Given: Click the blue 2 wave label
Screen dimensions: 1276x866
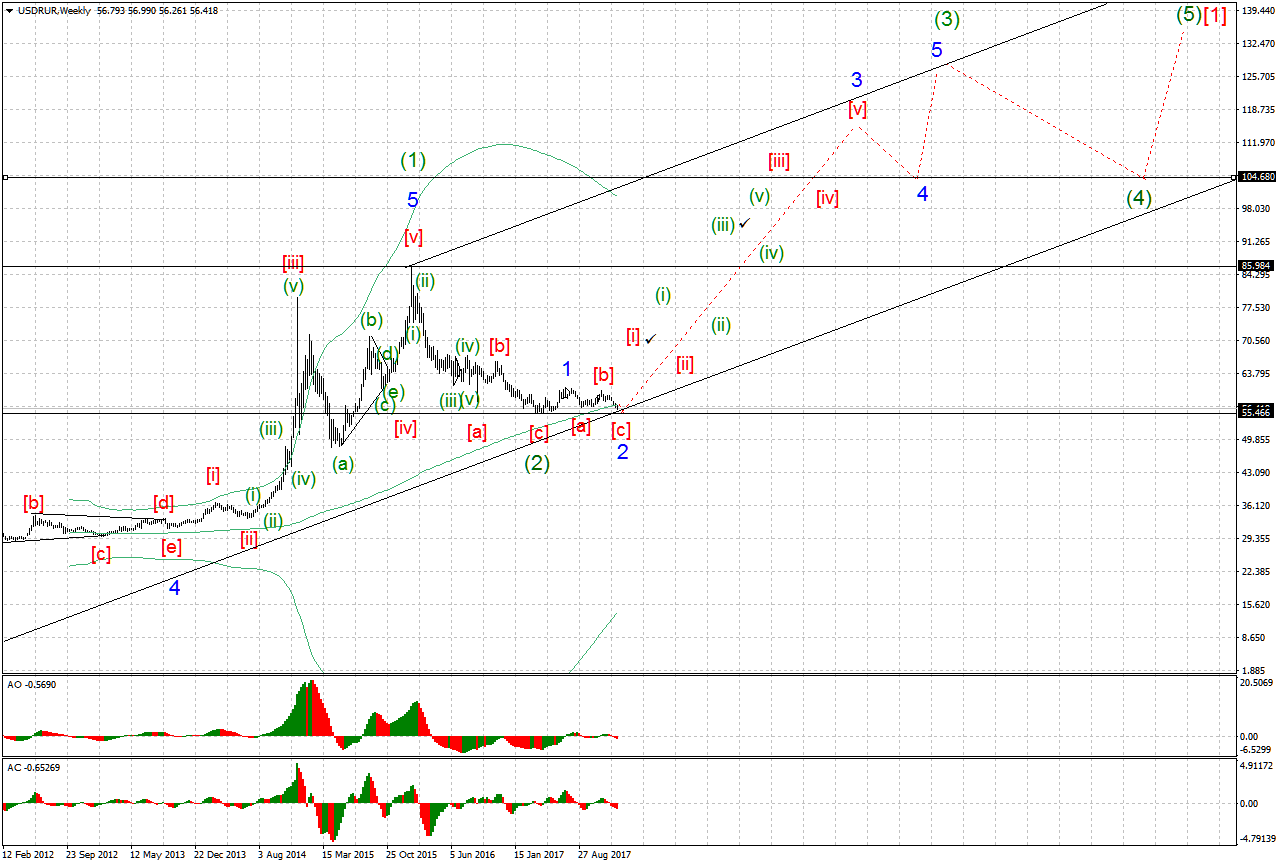Looking at the screenshot, I should pos(622,452).
